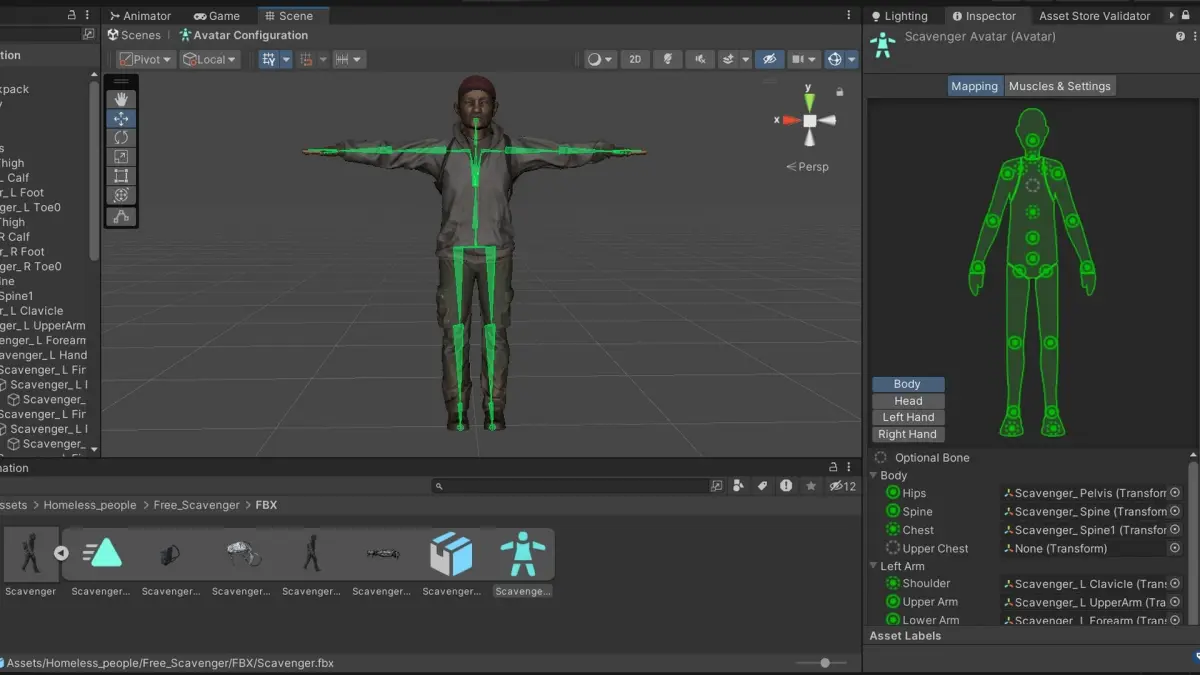Switch to the Game tab
1200x675 pixels.
(217, 16)
